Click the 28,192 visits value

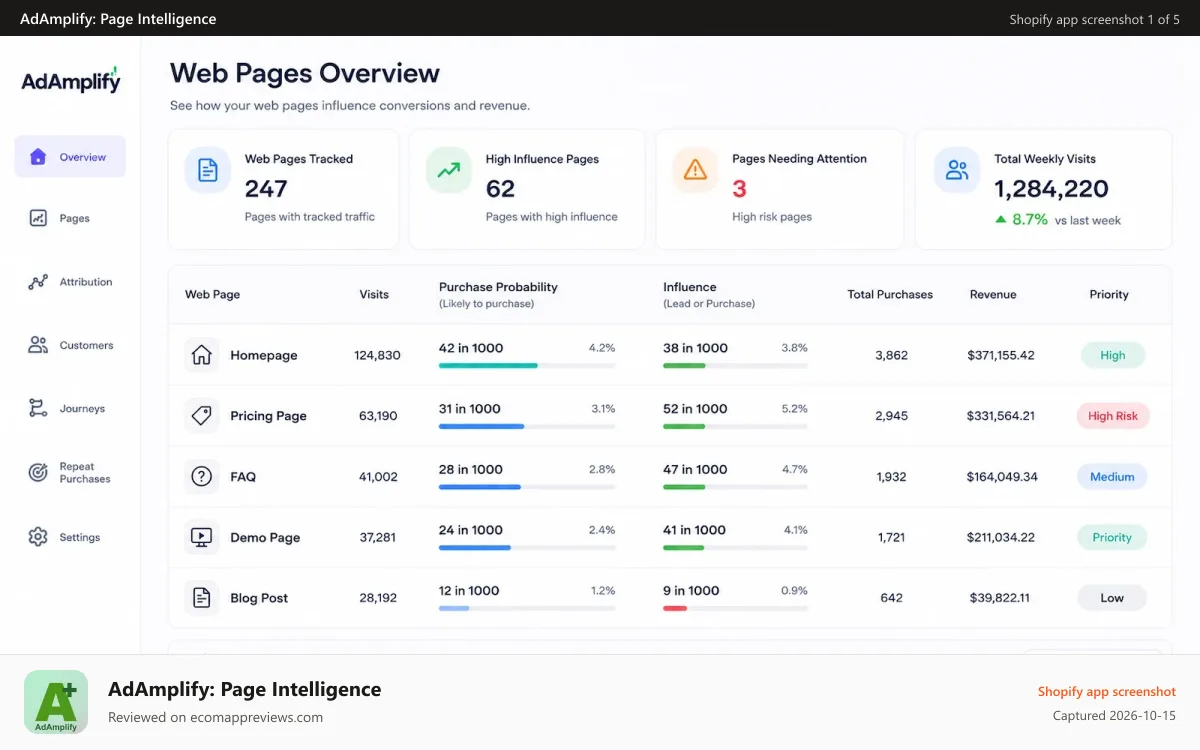point(378,598)
